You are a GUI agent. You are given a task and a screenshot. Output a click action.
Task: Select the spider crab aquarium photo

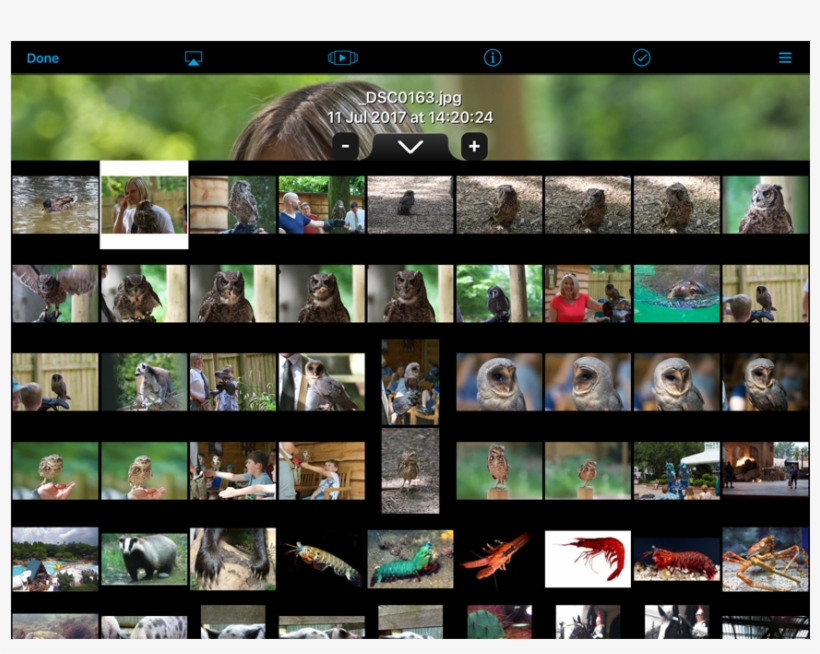tap(764, 559)
